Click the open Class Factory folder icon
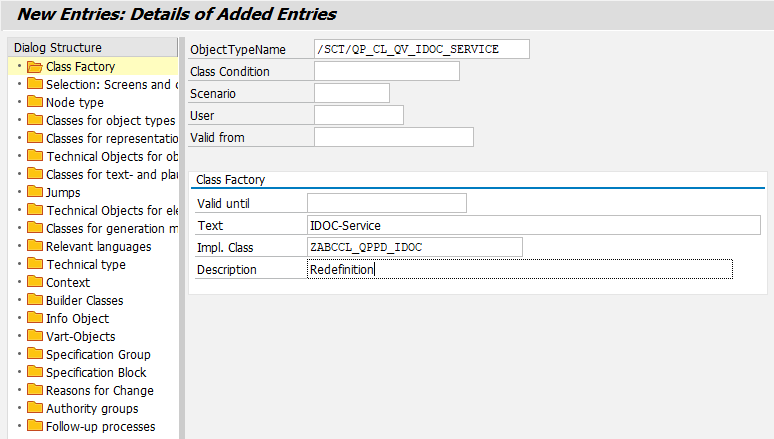 click(x=35, y=67)
